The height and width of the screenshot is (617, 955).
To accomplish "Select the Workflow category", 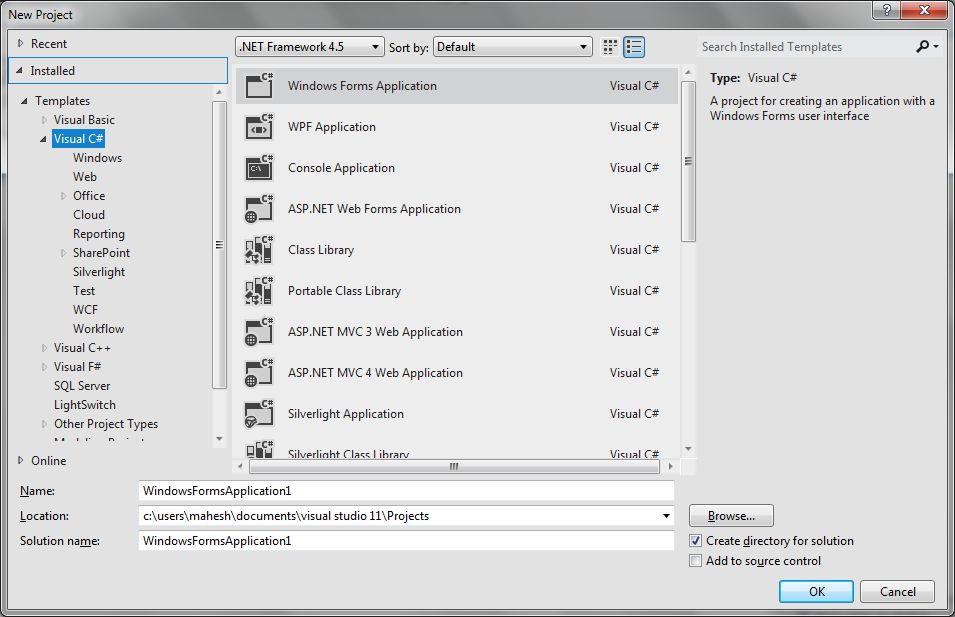I will click(x=99, y=329).
